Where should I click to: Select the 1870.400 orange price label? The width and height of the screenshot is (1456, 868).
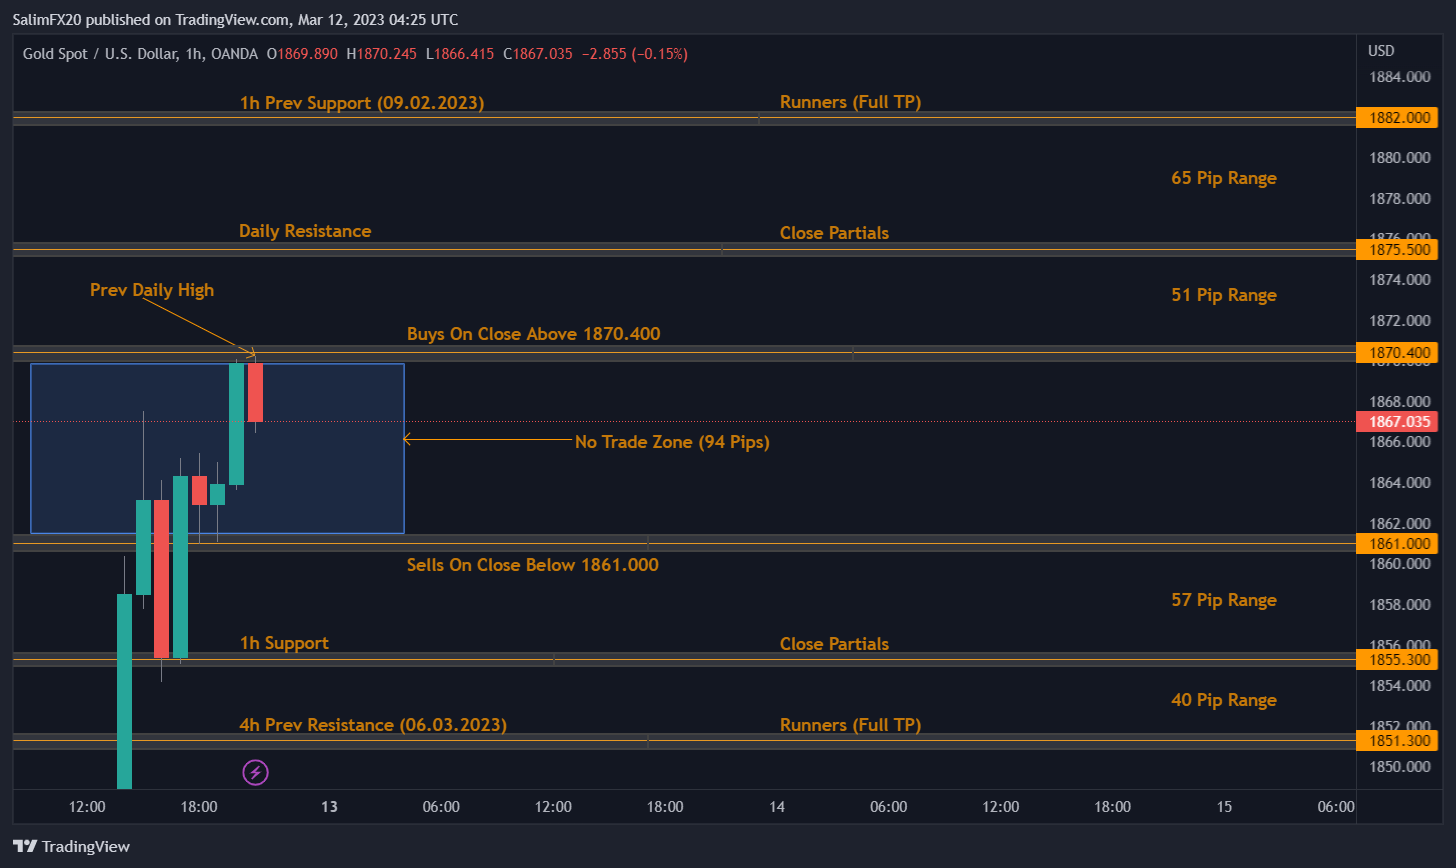1397,352
